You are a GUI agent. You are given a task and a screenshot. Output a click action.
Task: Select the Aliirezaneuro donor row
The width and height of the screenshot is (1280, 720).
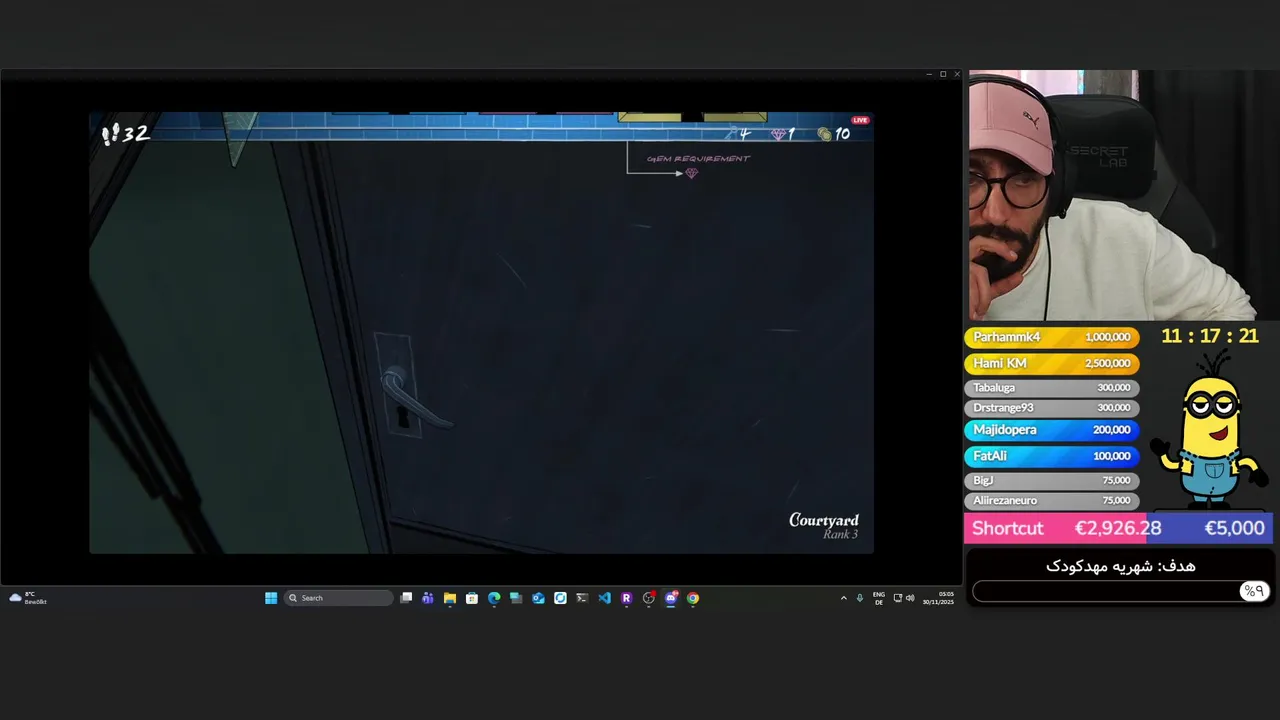[1051, 500]
